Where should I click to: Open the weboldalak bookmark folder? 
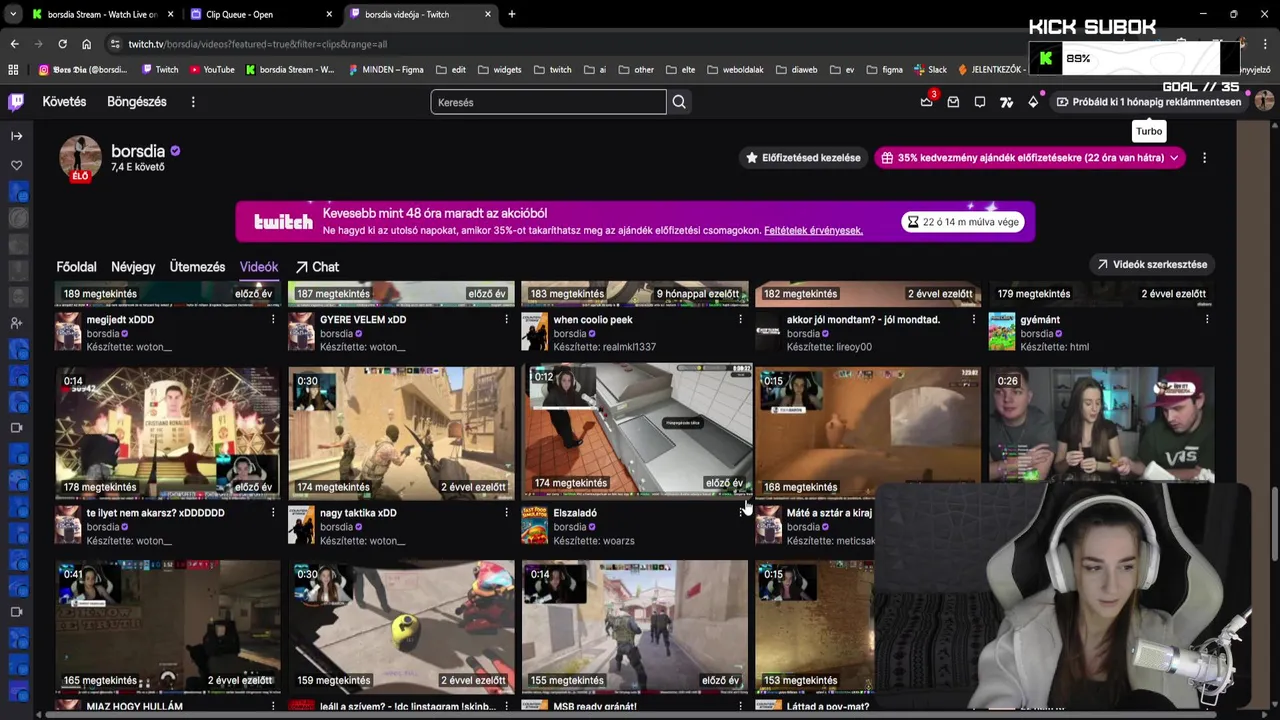(735, 70)
